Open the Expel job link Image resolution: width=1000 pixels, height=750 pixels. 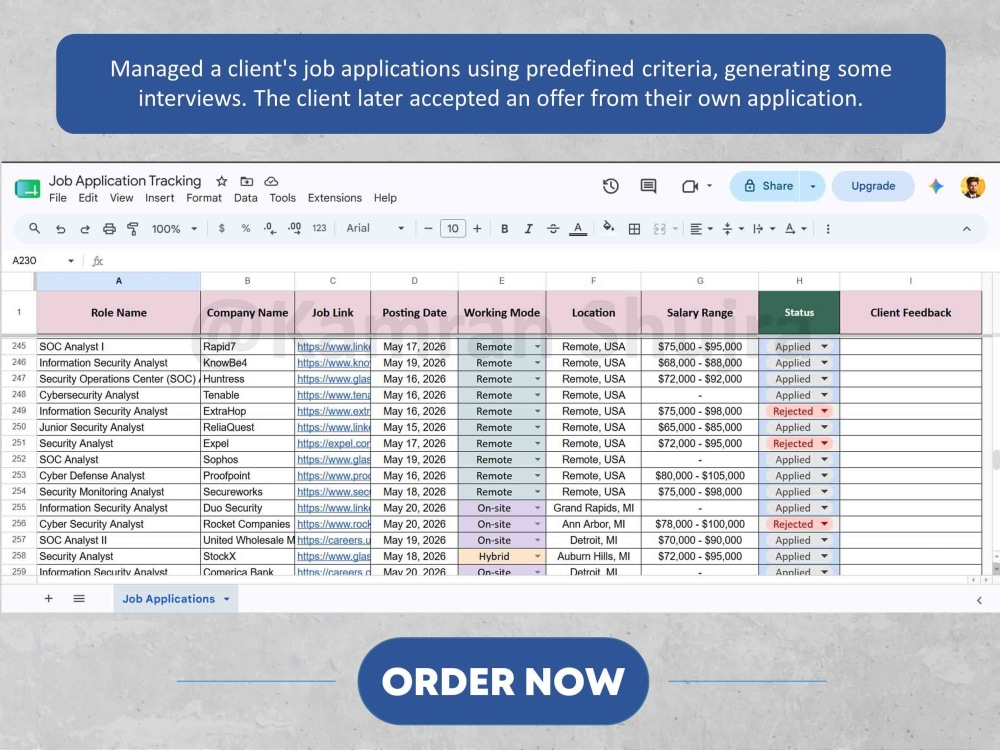(x=334, y=443)
